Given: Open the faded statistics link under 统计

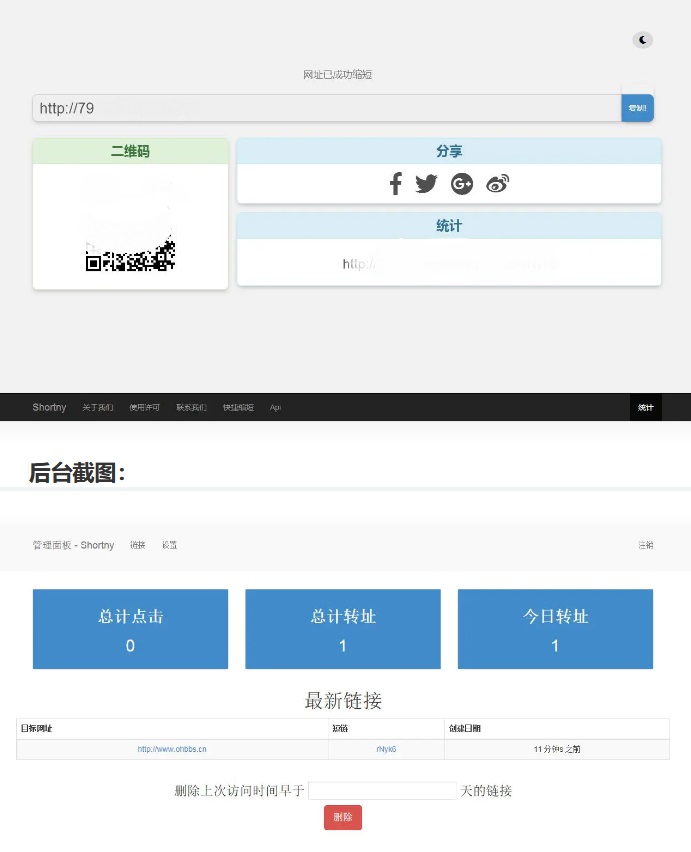Looking at the screenshot, I should click(x=449, y=264).
